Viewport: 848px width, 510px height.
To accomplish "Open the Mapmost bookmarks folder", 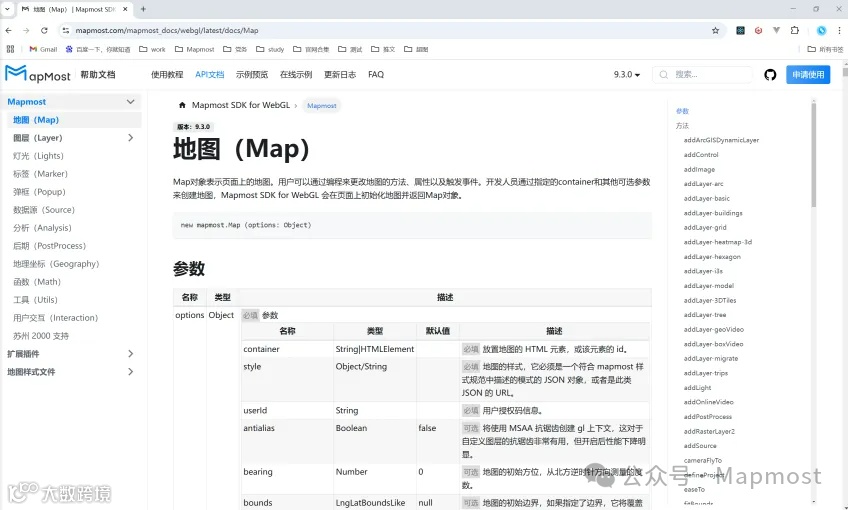I will (195, 49).
